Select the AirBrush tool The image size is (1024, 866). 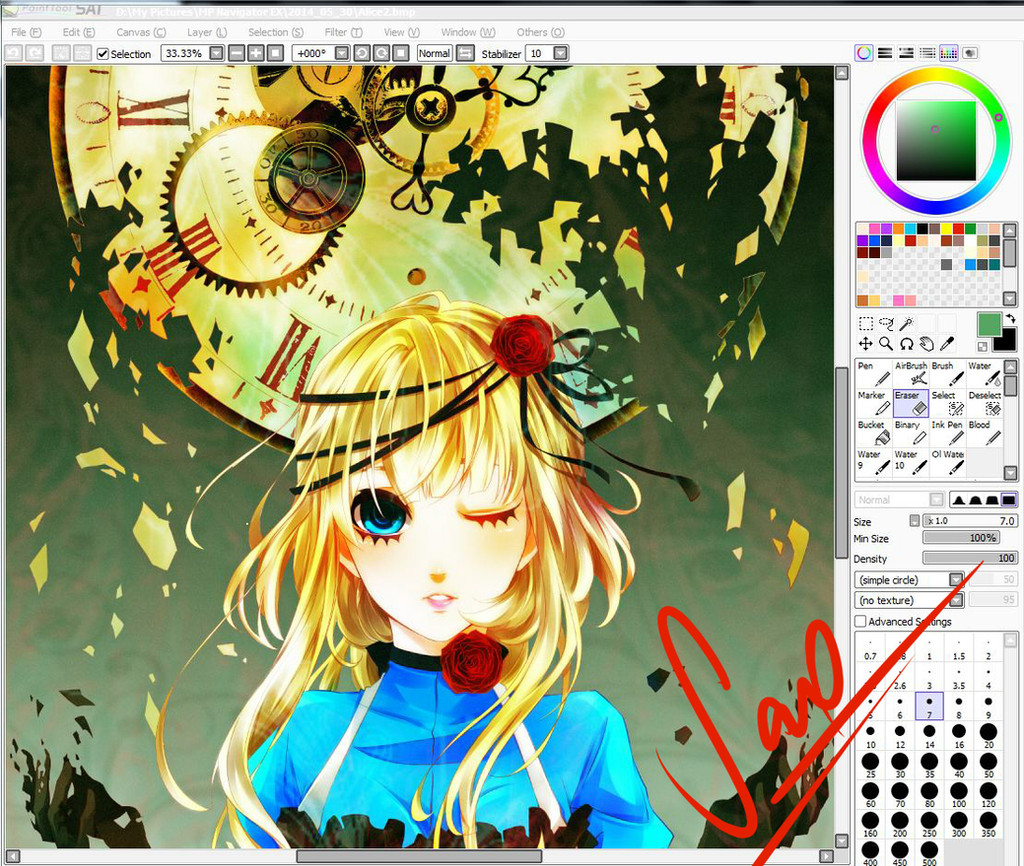[x=910, y=374]
